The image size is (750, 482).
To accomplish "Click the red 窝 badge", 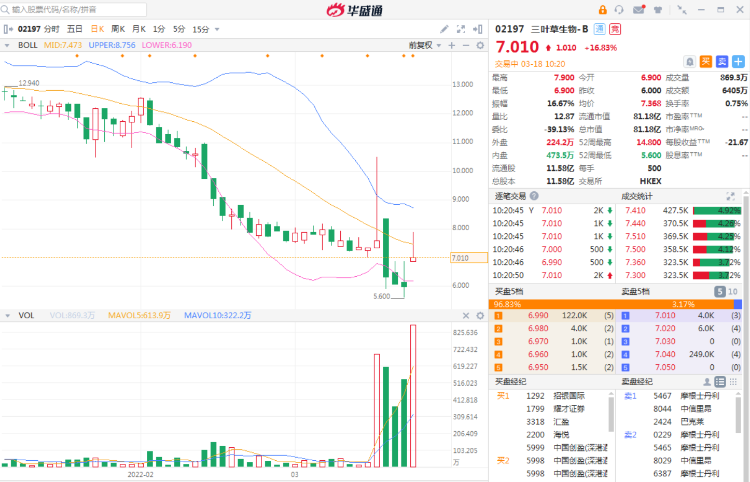I will 615,29.
